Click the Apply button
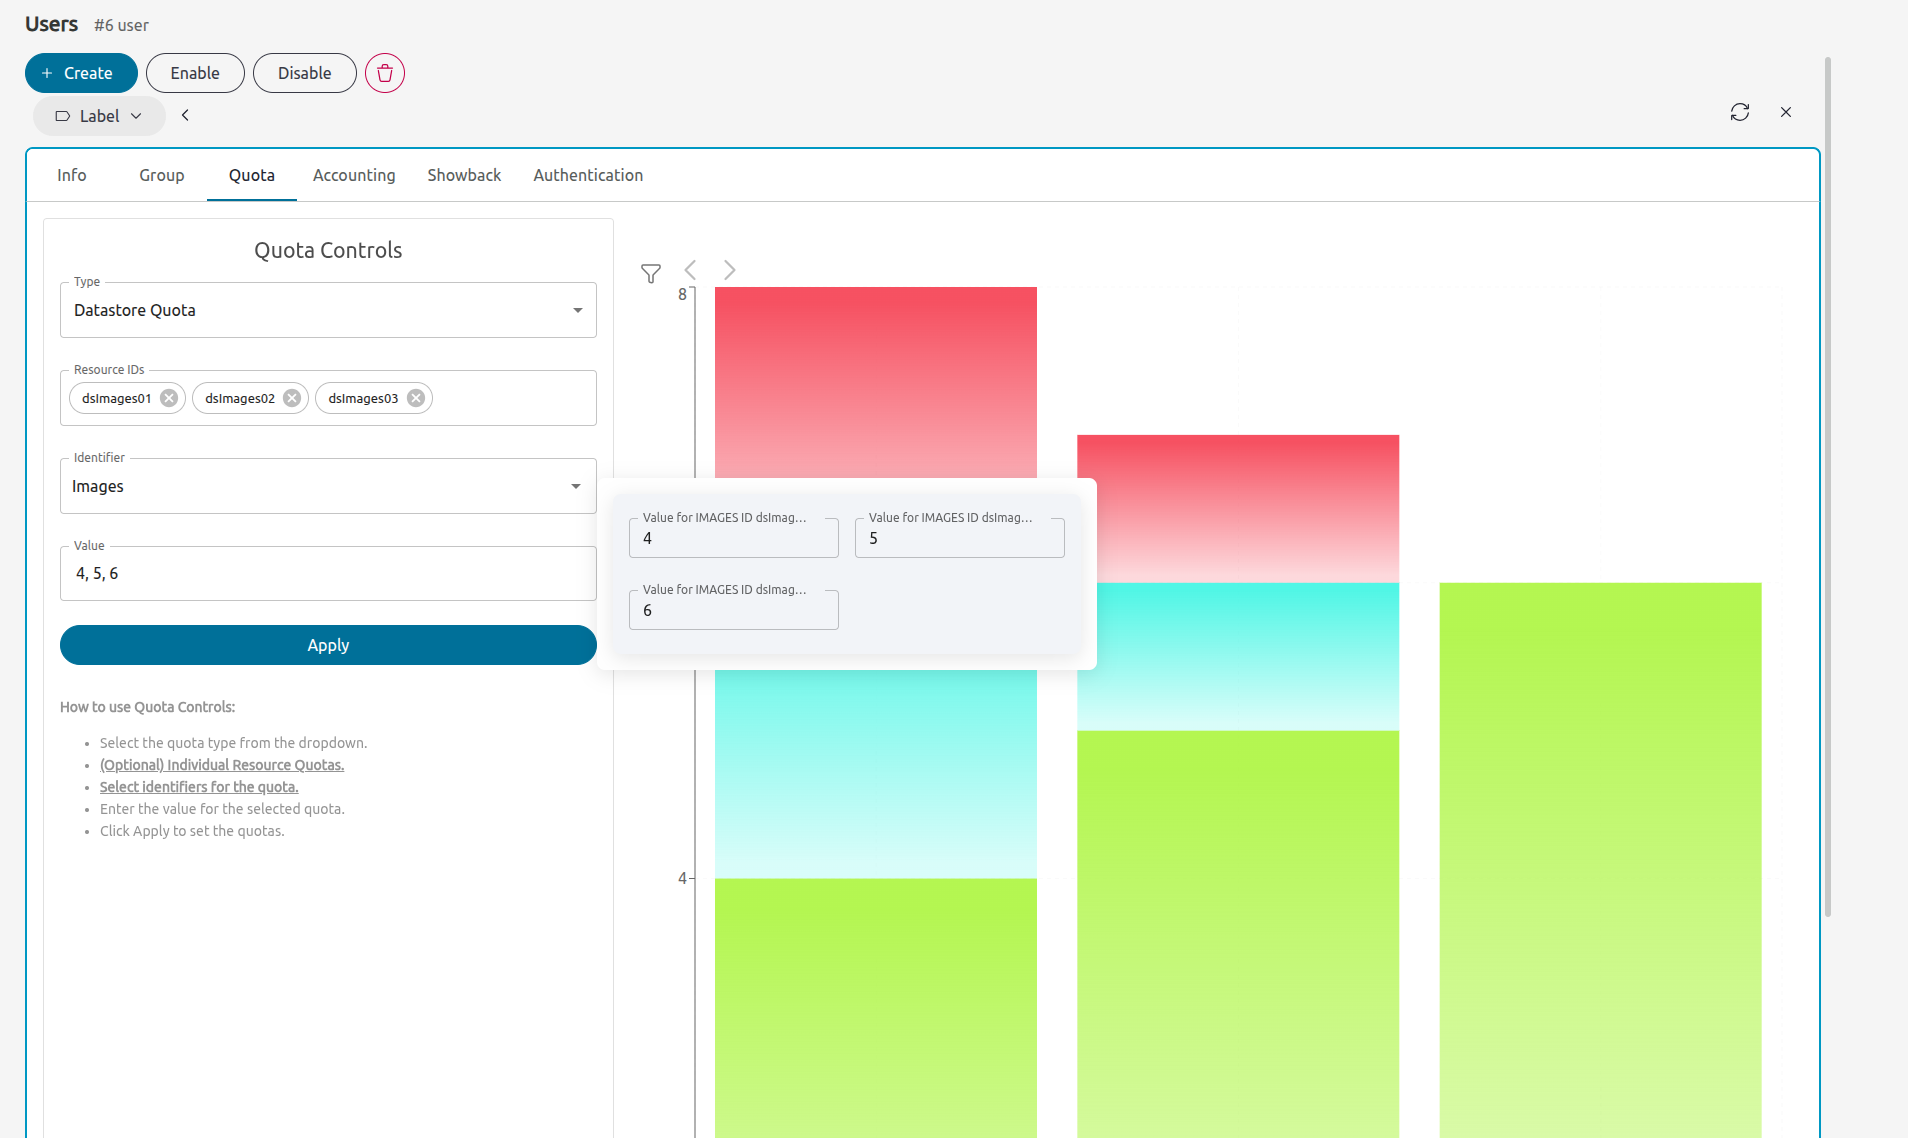This screenshot has width=1908, height=1138. tap(328, 645)
